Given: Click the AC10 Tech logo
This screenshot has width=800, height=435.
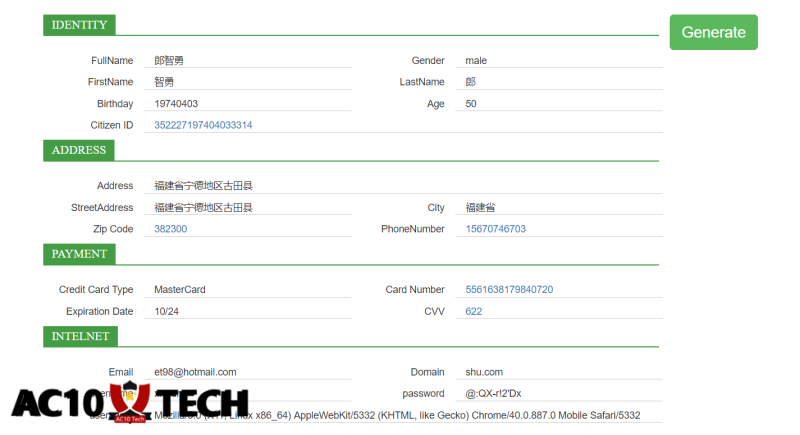Looking at the screenshot, I should [129, 402].
